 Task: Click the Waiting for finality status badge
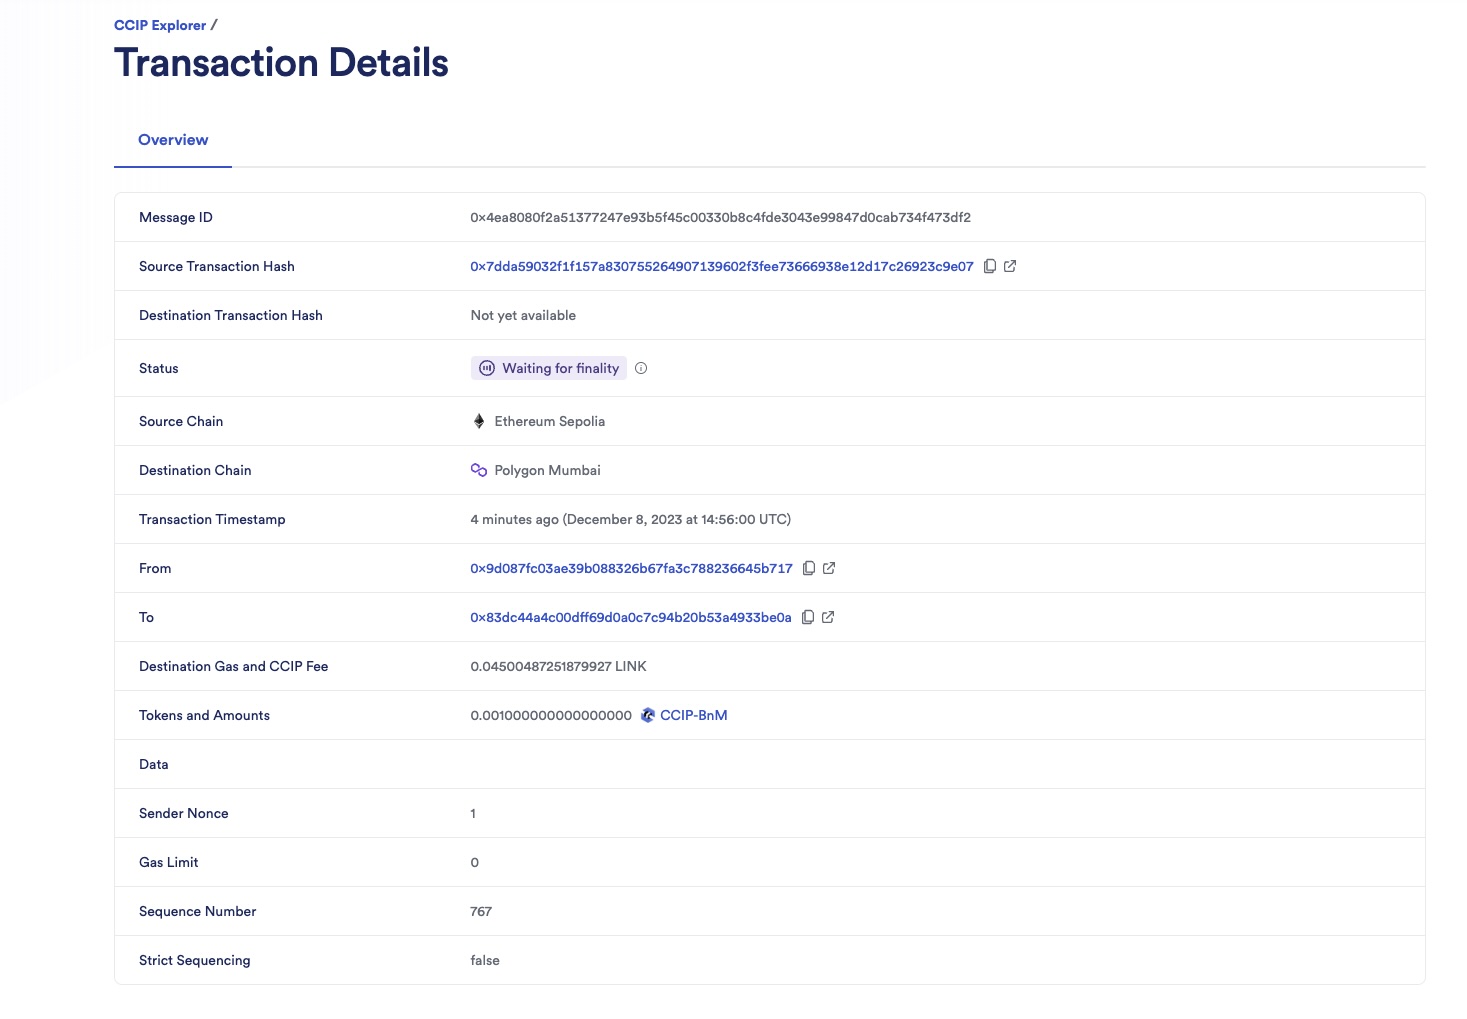(x=549, y=368)
